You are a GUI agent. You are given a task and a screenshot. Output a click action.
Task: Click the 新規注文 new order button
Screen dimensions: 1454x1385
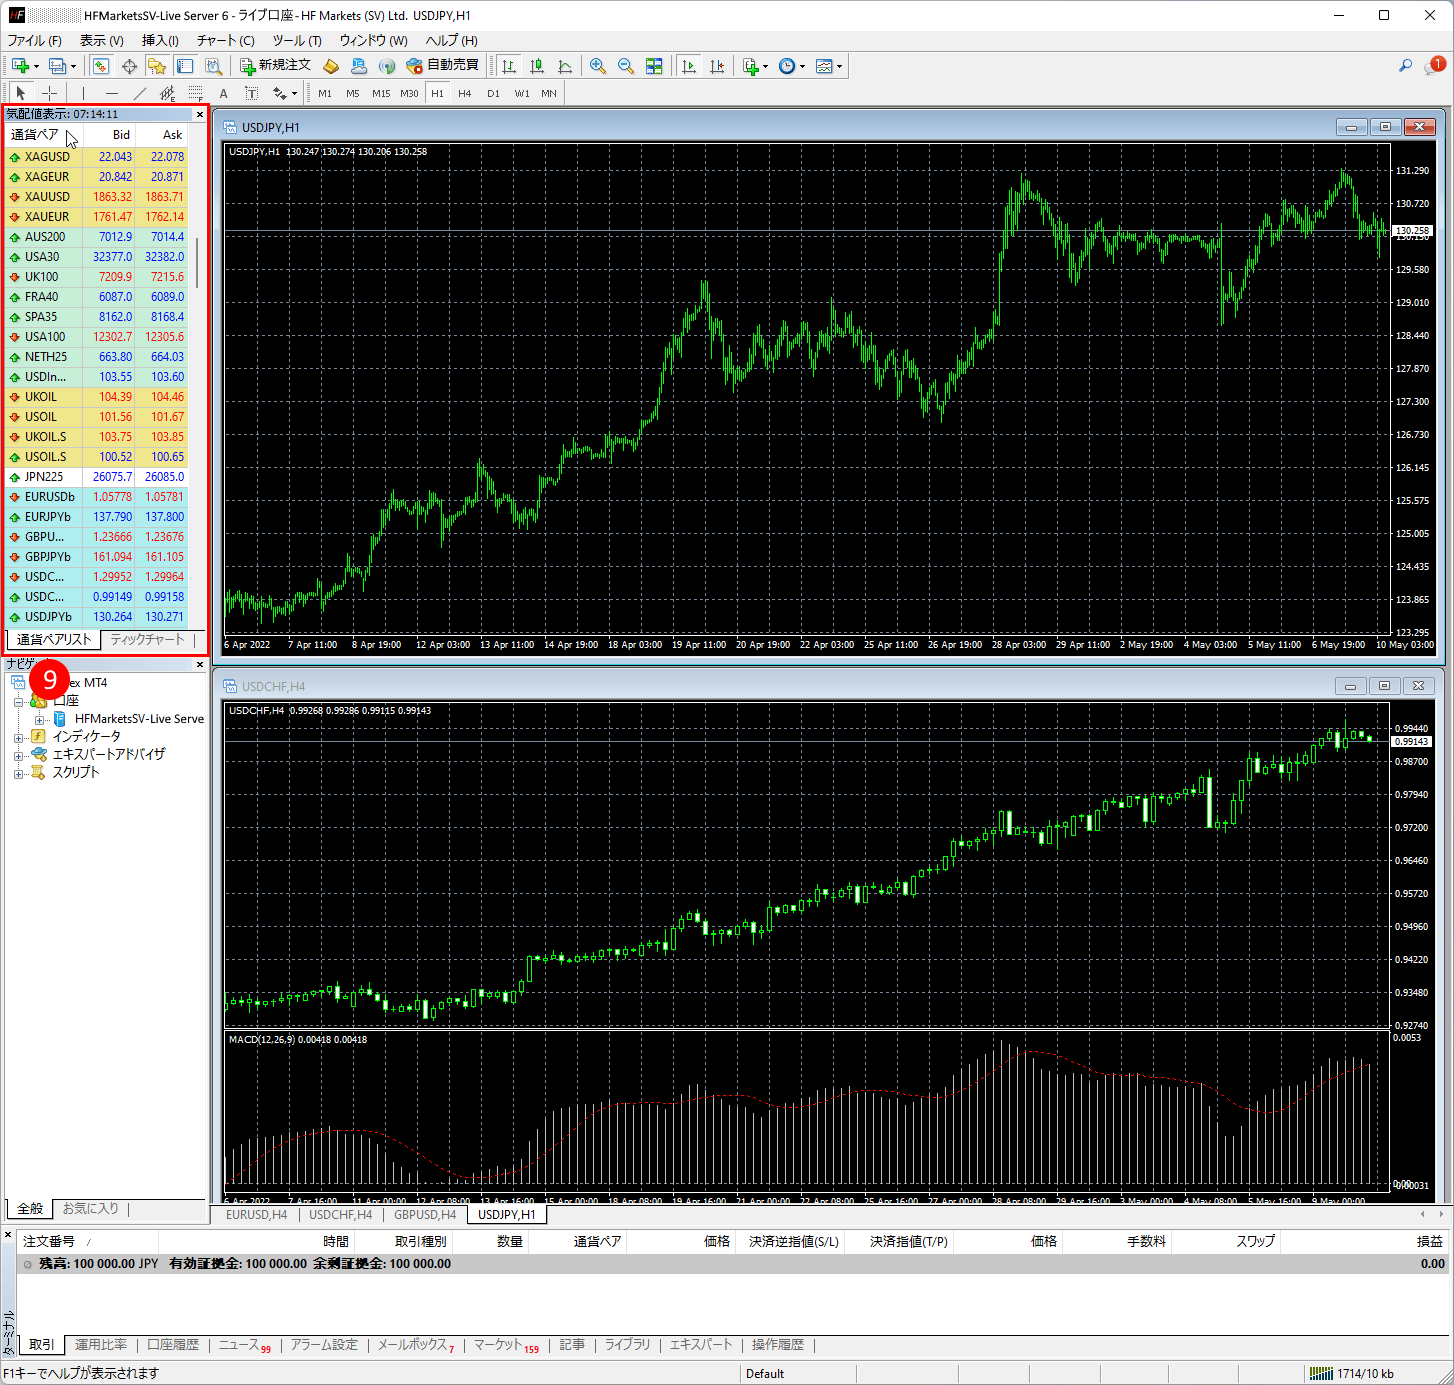(x=276, y=66)
